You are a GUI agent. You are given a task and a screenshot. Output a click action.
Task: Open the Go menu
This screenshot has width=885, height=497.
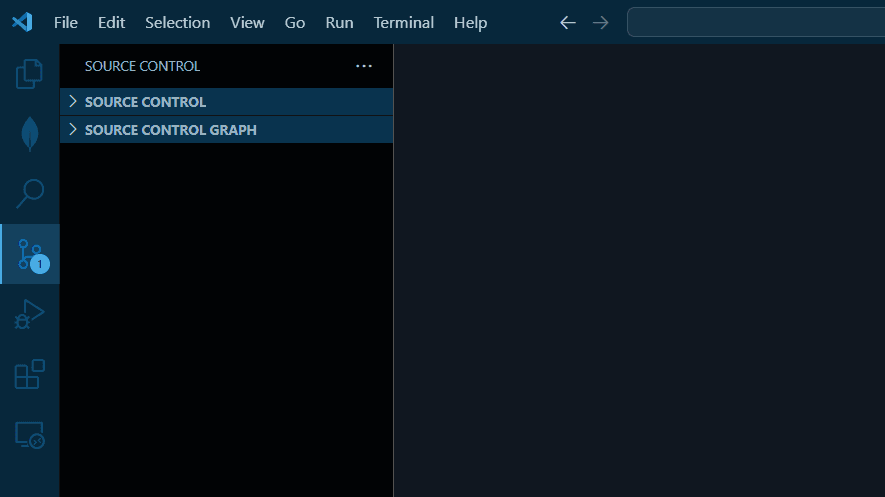point(295,23)
